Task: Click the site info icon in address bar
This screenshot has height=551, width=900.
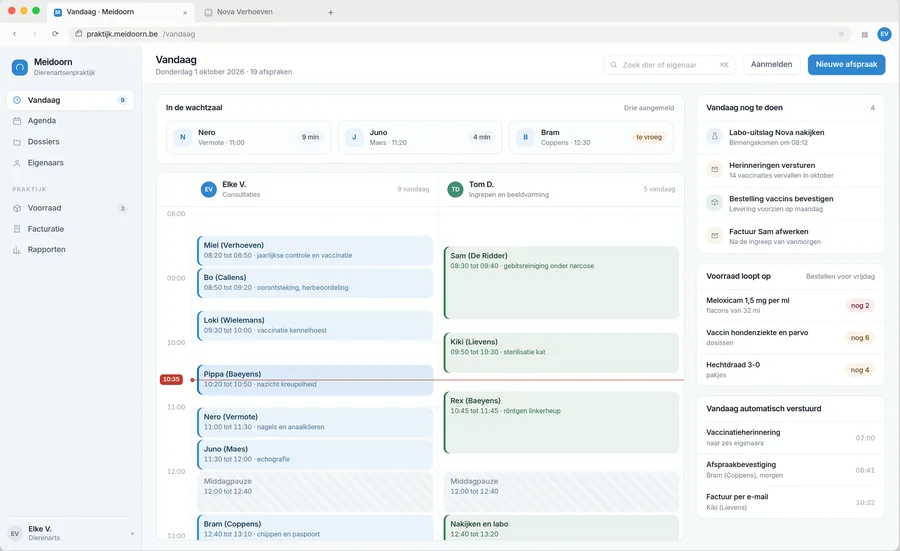Action: (x=79, y=34)
